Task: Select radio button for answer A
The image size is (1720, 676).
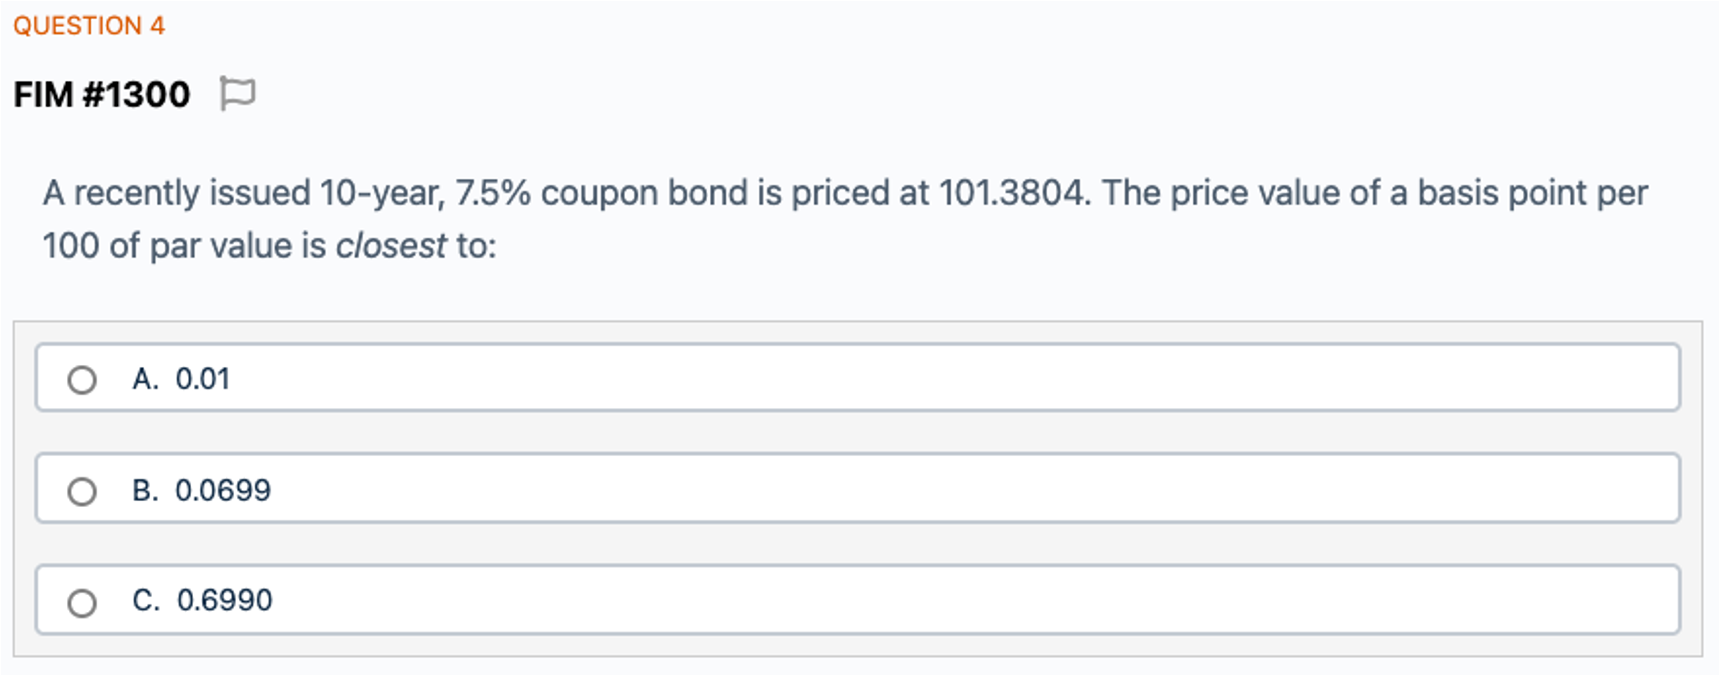Action: (x=82, y=380)
